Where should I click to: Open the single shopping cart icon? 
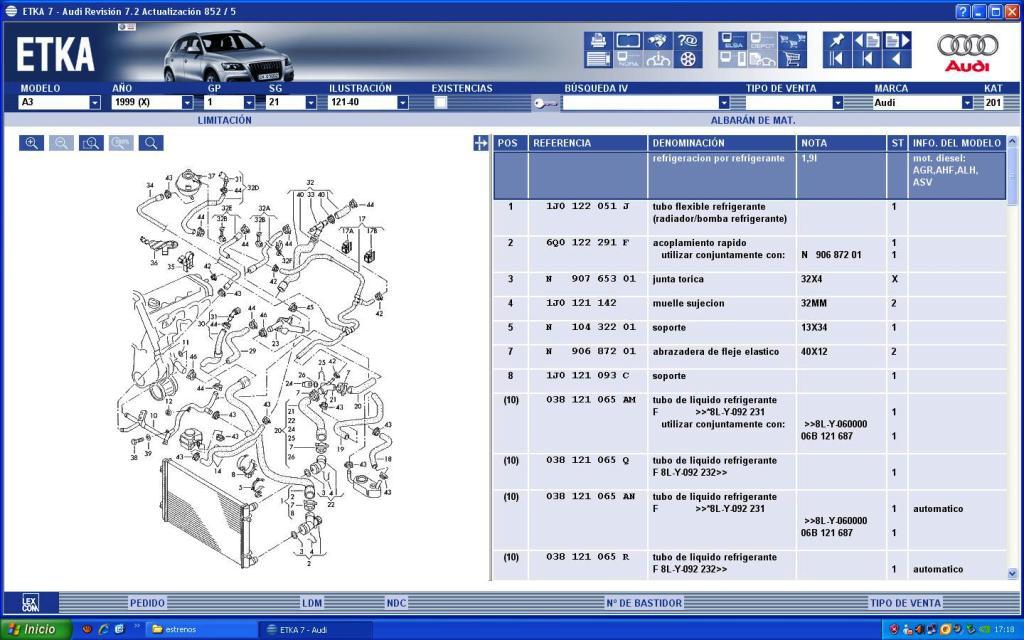[x=792, y=59]
